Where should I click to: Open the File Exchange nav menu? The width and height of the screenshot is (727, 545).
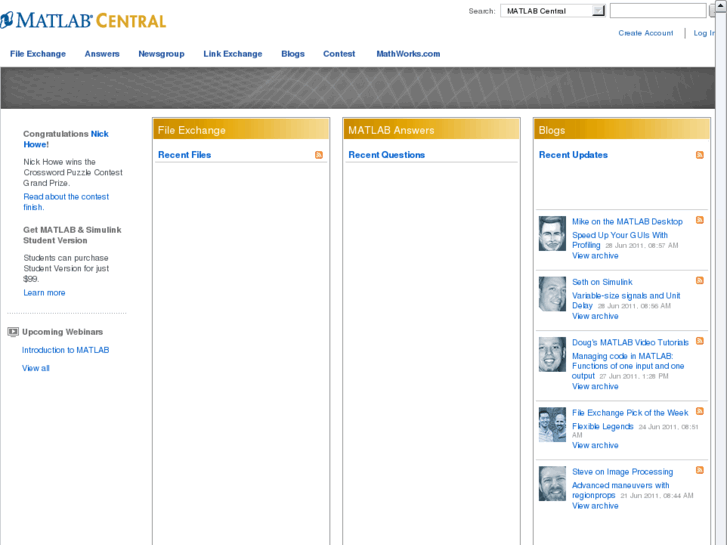(38, 54)
